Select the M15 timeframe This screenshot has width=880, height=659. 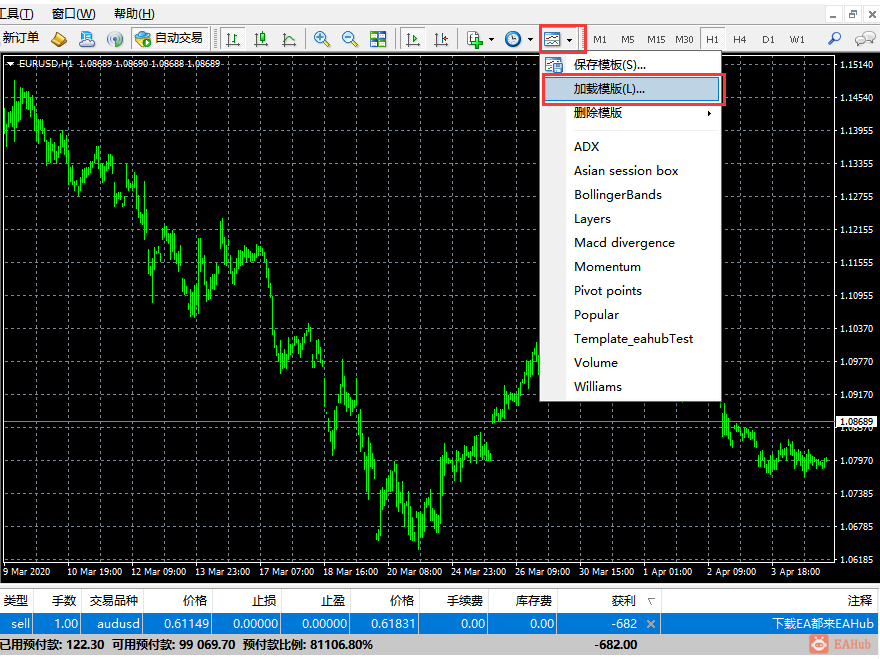click(x=656, y=39)
